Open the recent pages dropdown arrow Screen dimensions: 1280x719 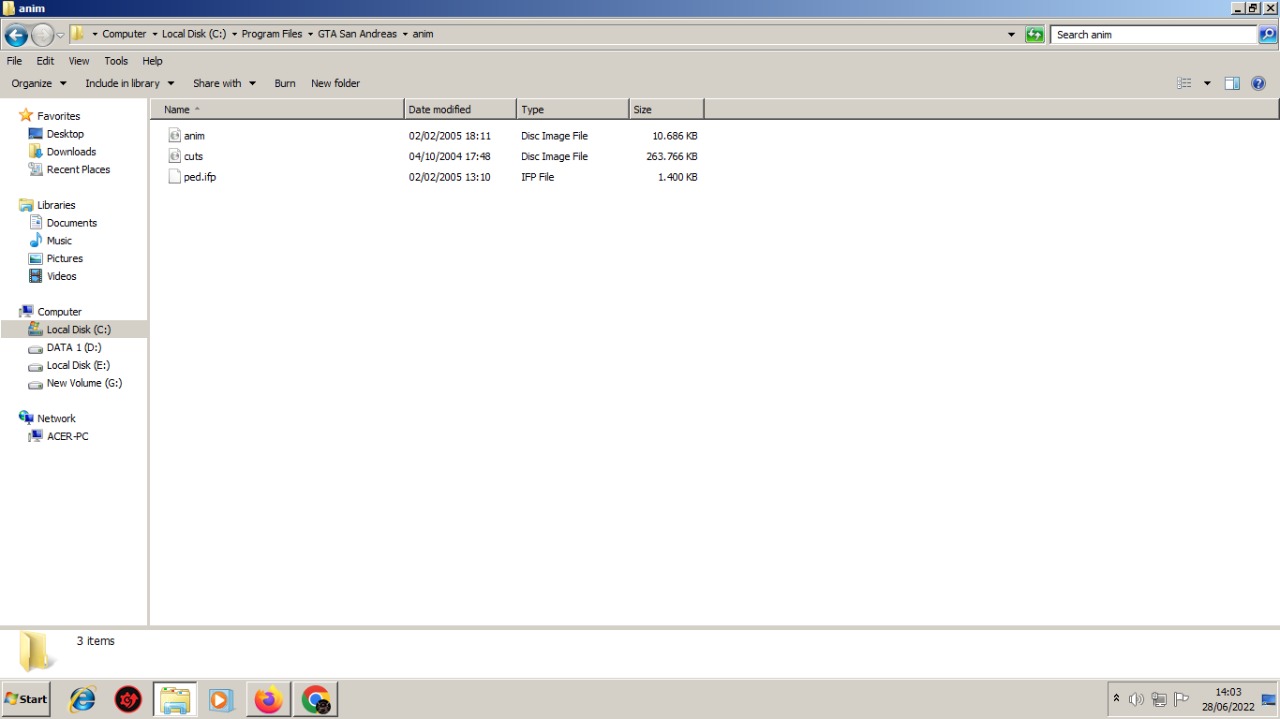(x=61, y=35)
